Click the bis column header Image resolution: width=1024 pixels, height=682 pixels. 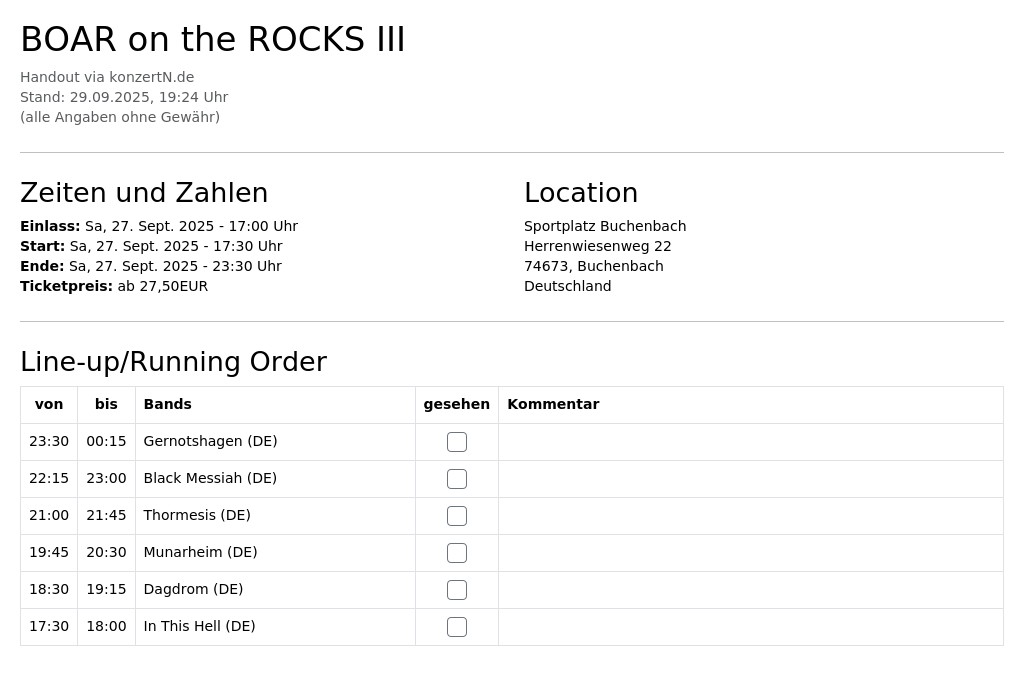[106, 404]
